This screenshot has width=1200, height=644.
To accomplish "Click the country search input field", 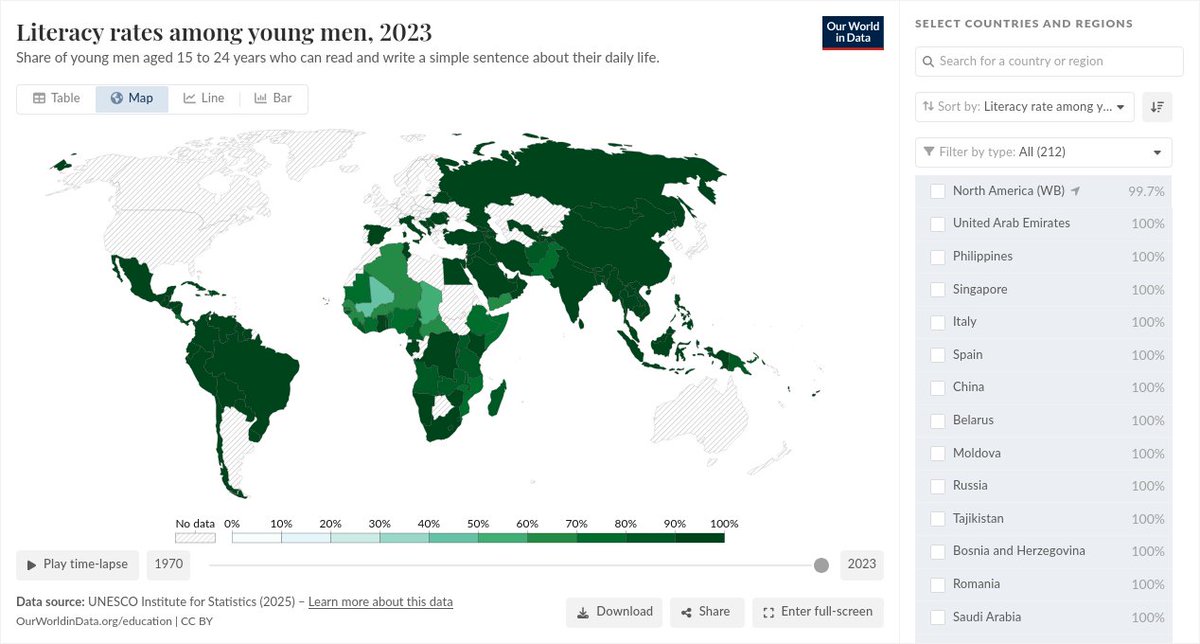I will tap(1047, 61).
